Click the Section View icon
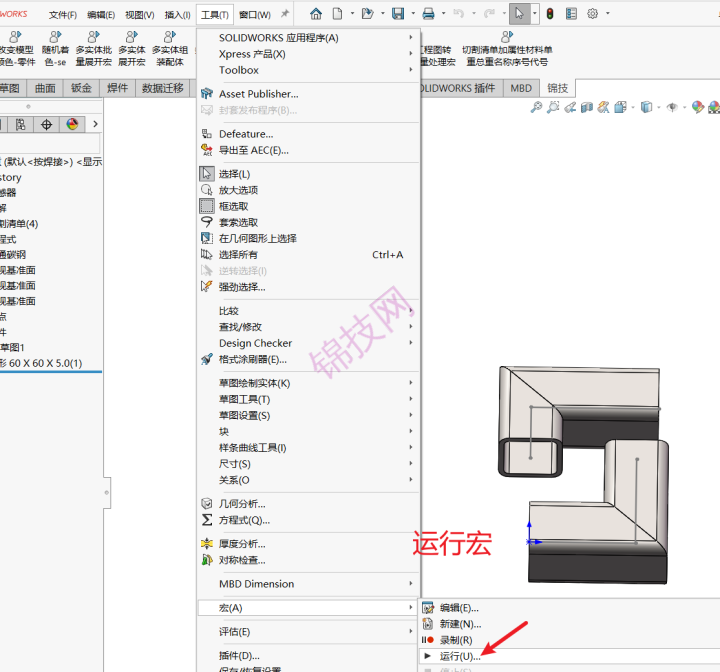The width and height of the screenshot is (720, 672). [587, 107]
